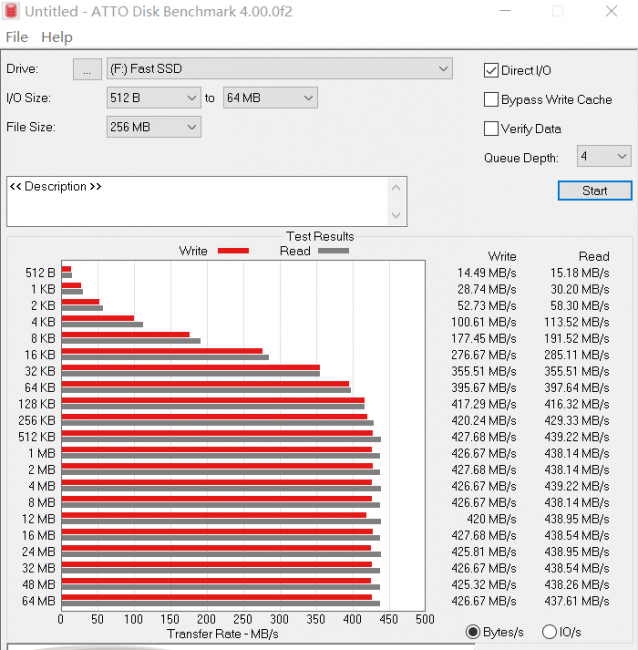
Task: Click the Description scrollbar up arrow
Action: pyautogui.click(x=396, y=188)
